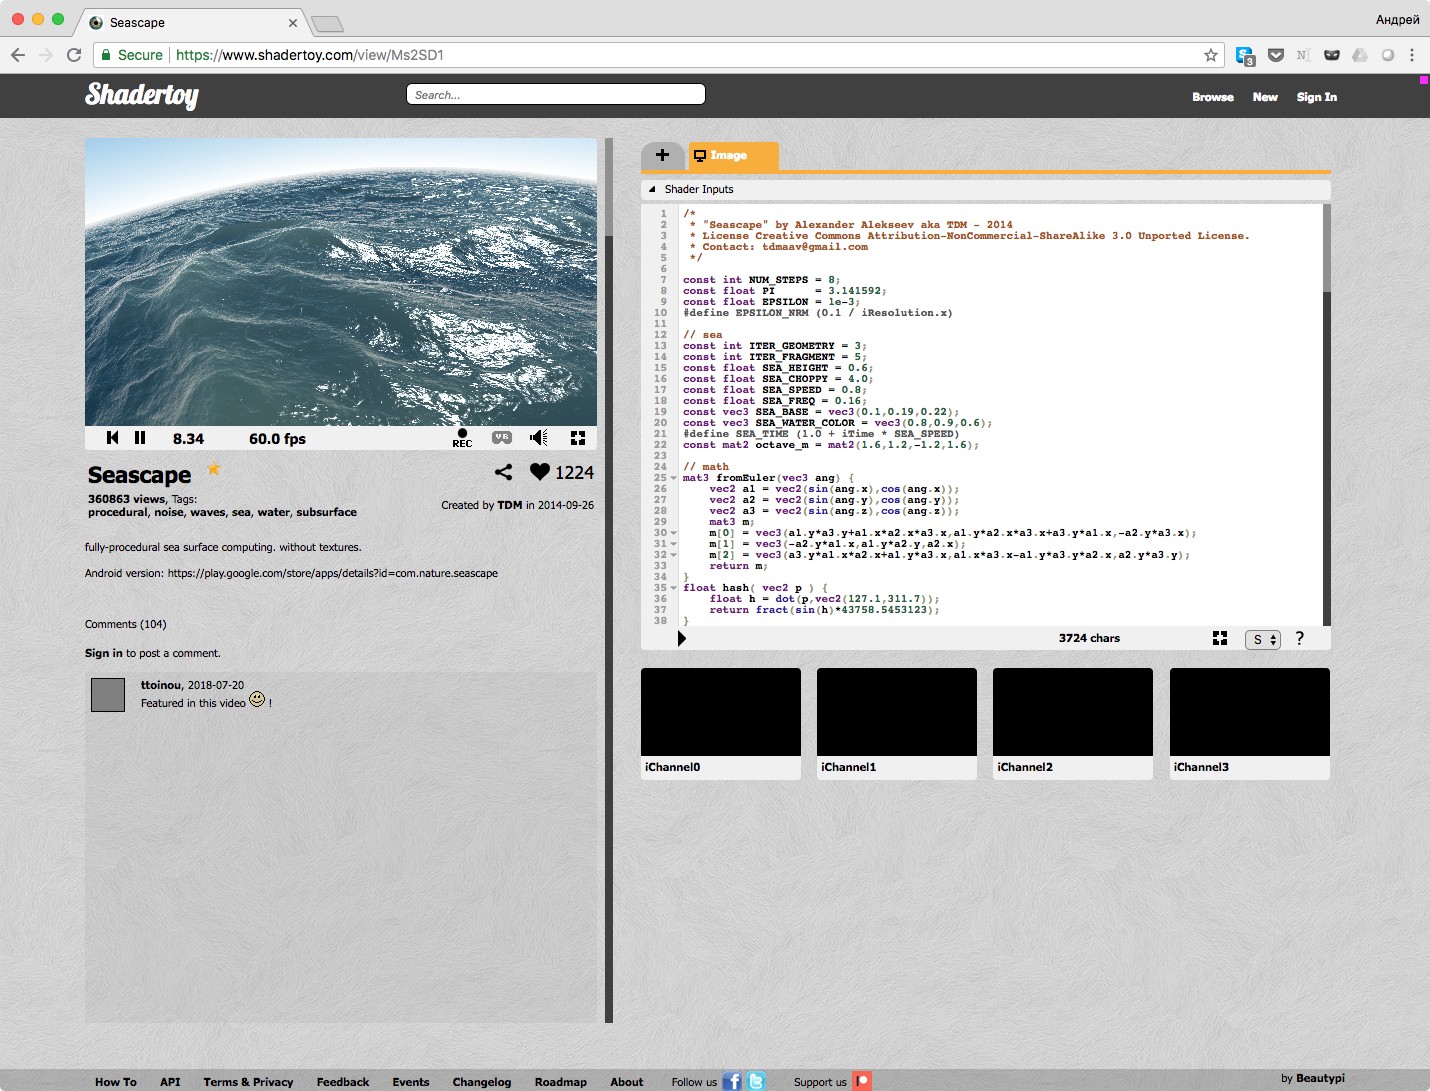Image resolution: width=1430 pixels, height=1091 pixels.
Task: Enable VR mode icon
Action: pos(502,437)
